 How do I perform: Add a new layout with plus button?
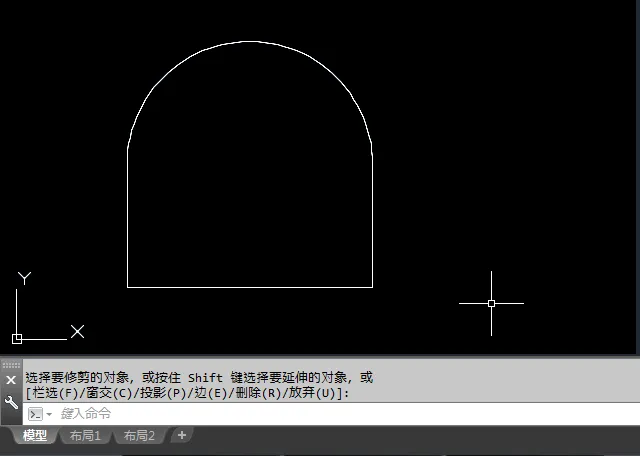click(181, 435)
